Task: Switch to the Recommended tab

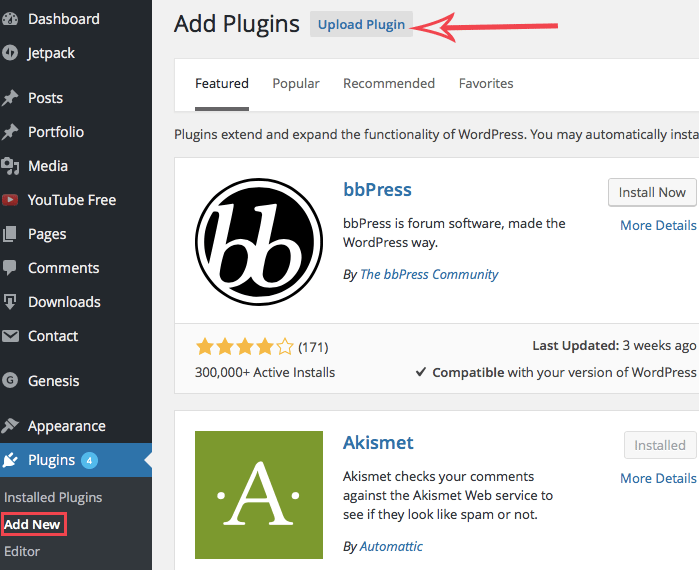Action: tap(389, 84)
